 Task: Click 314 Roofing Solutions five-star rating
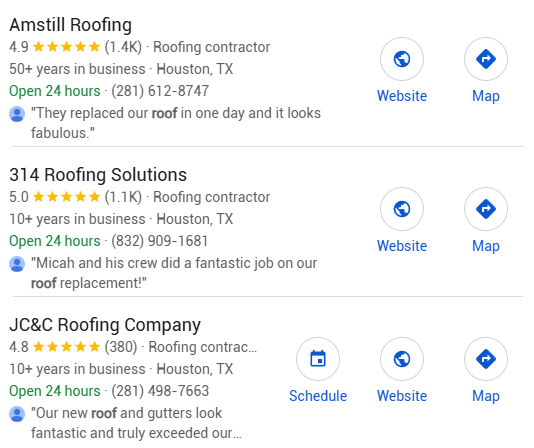click(54, 197)
